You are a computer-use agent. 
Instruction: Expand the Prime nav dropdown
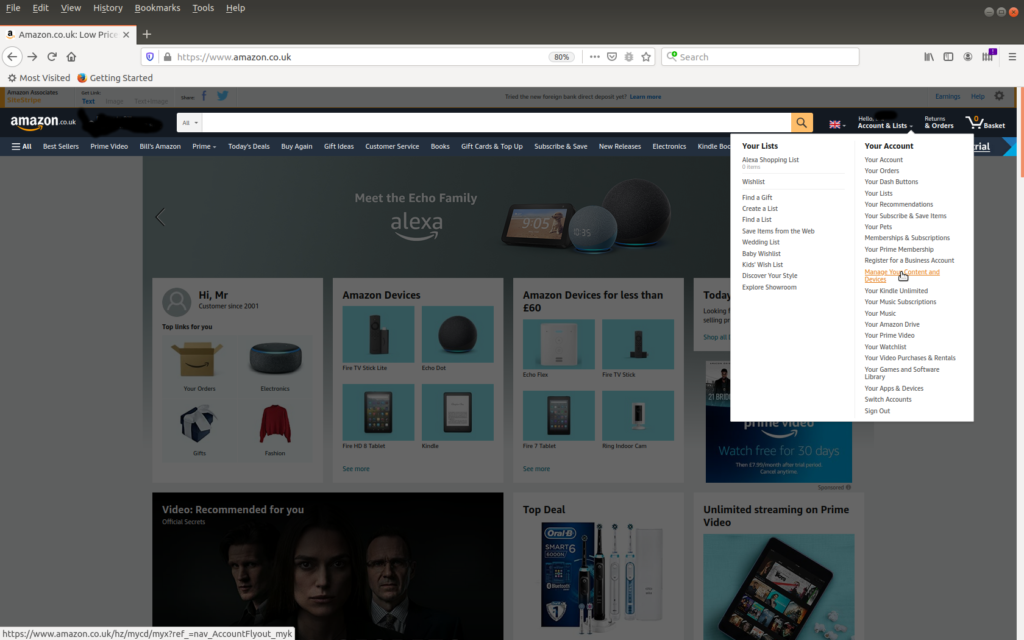point(204,146)
